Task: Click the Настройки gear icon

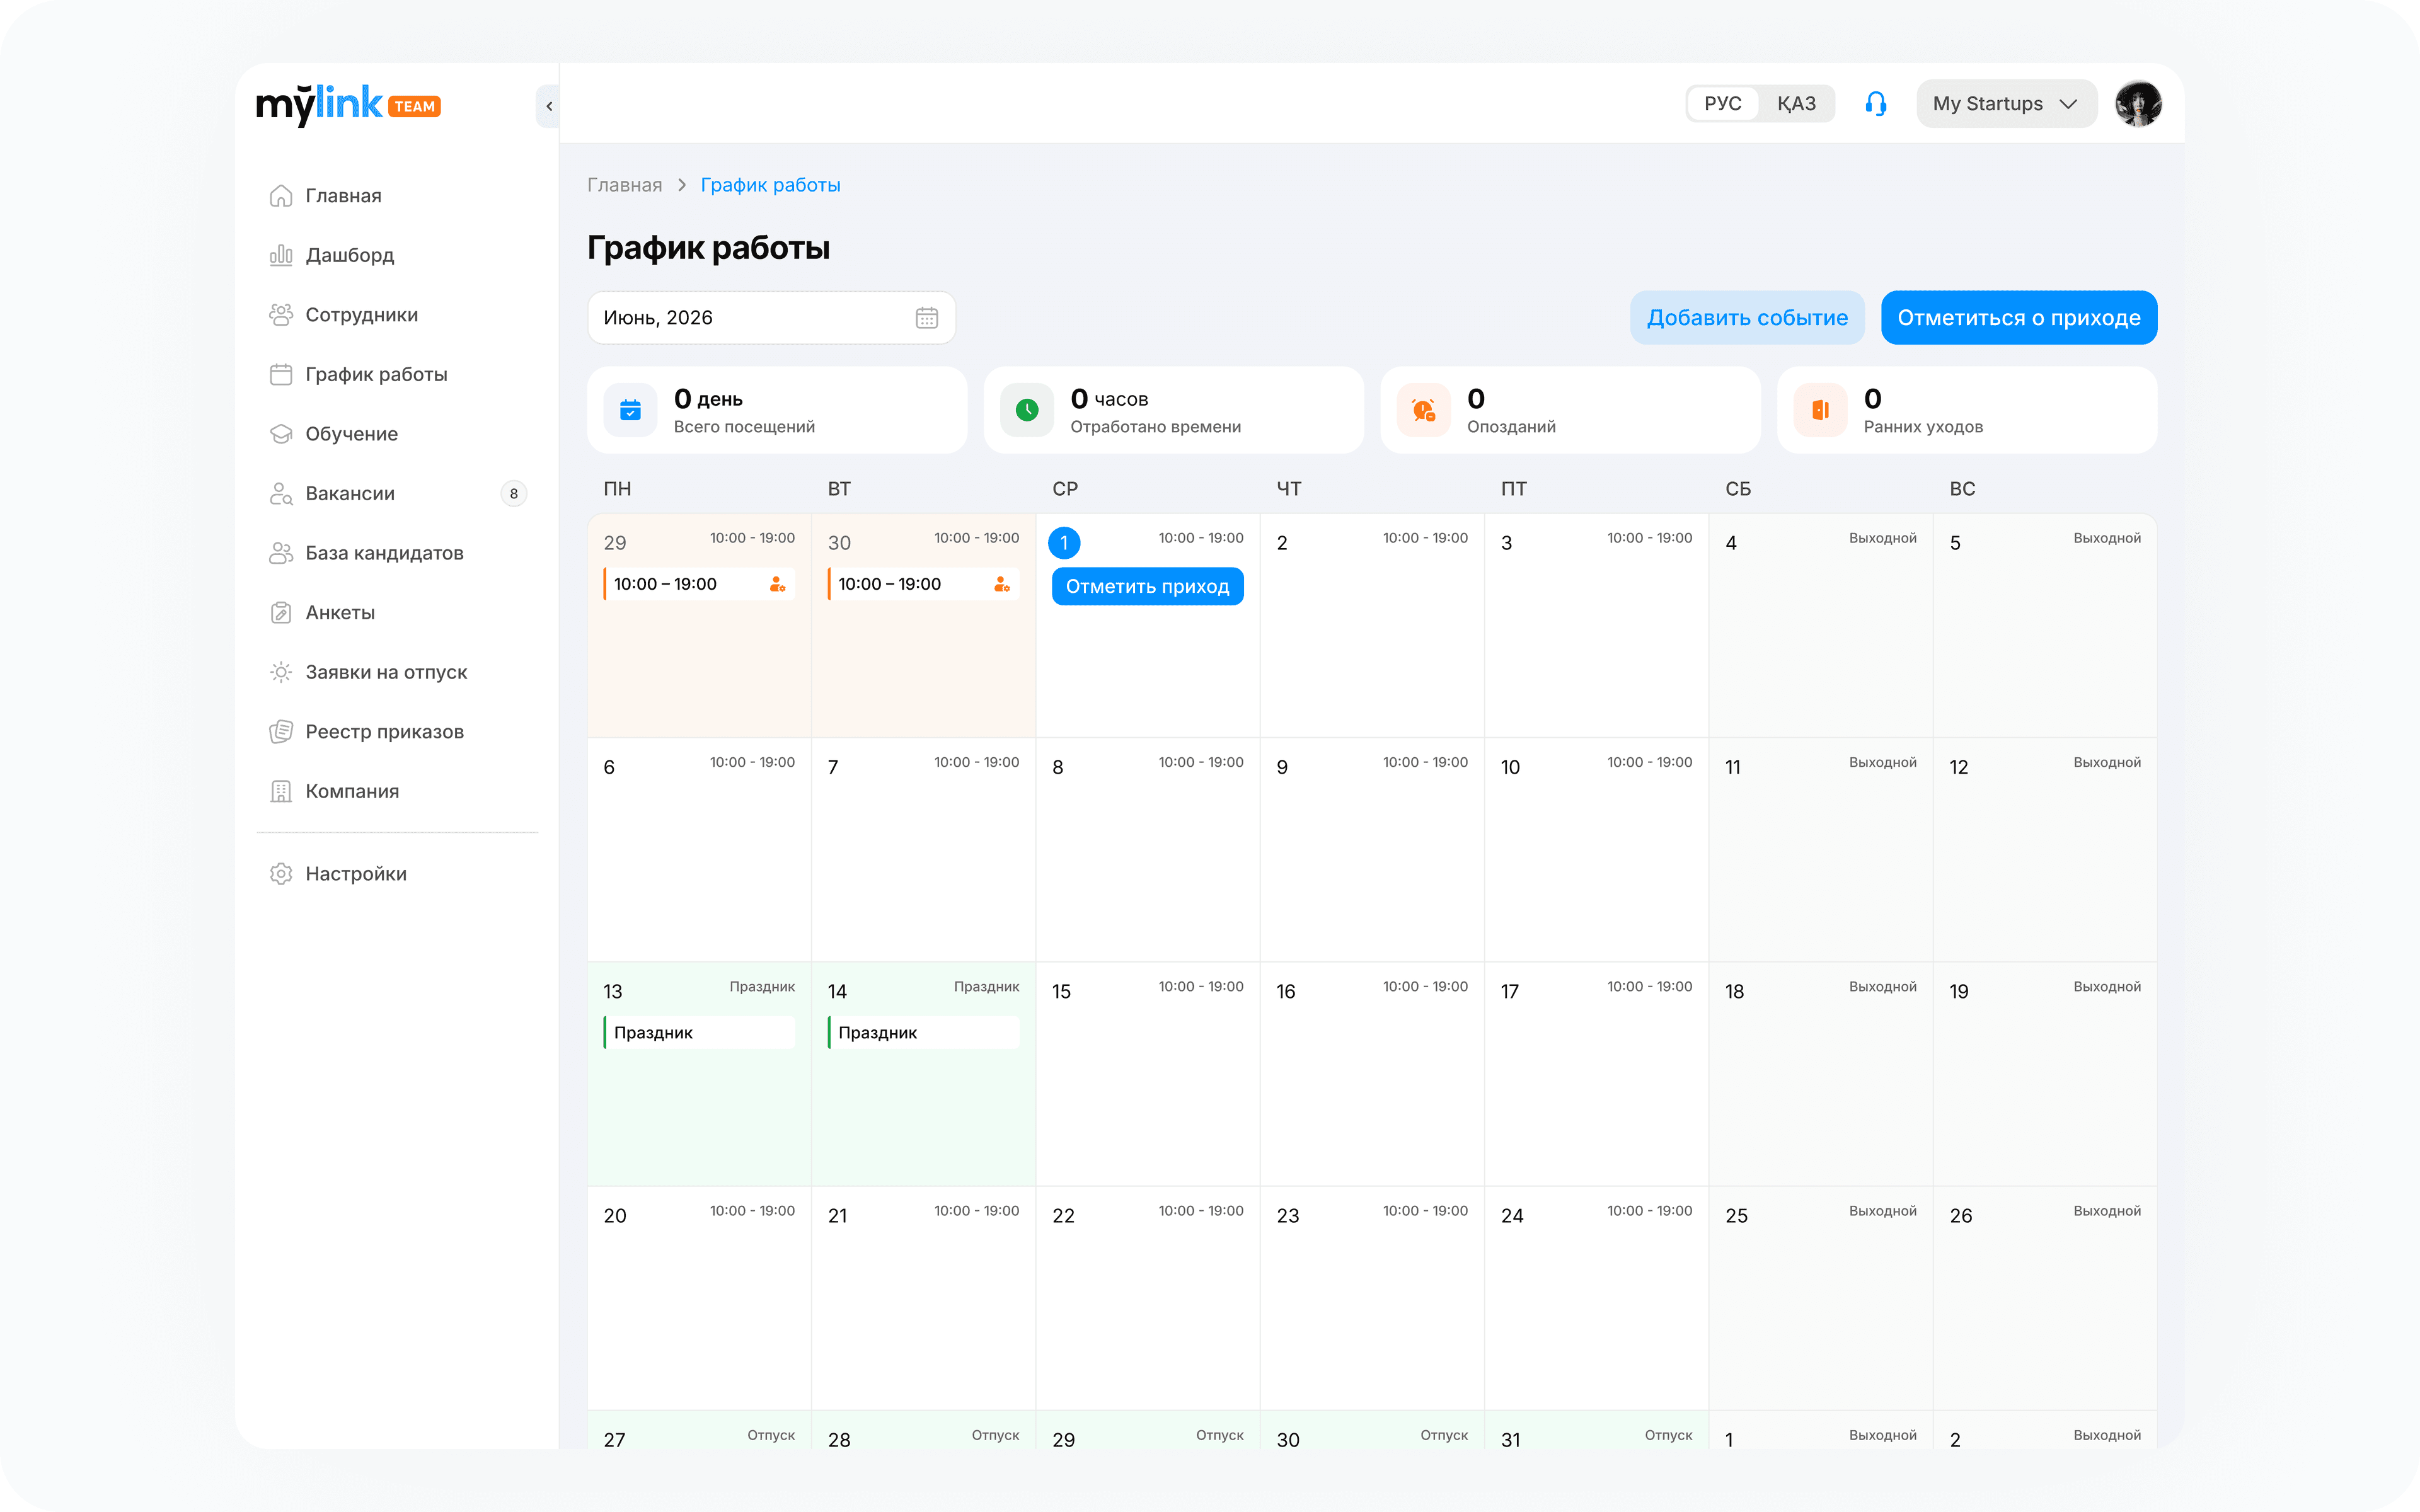Action: click(281, 874)
